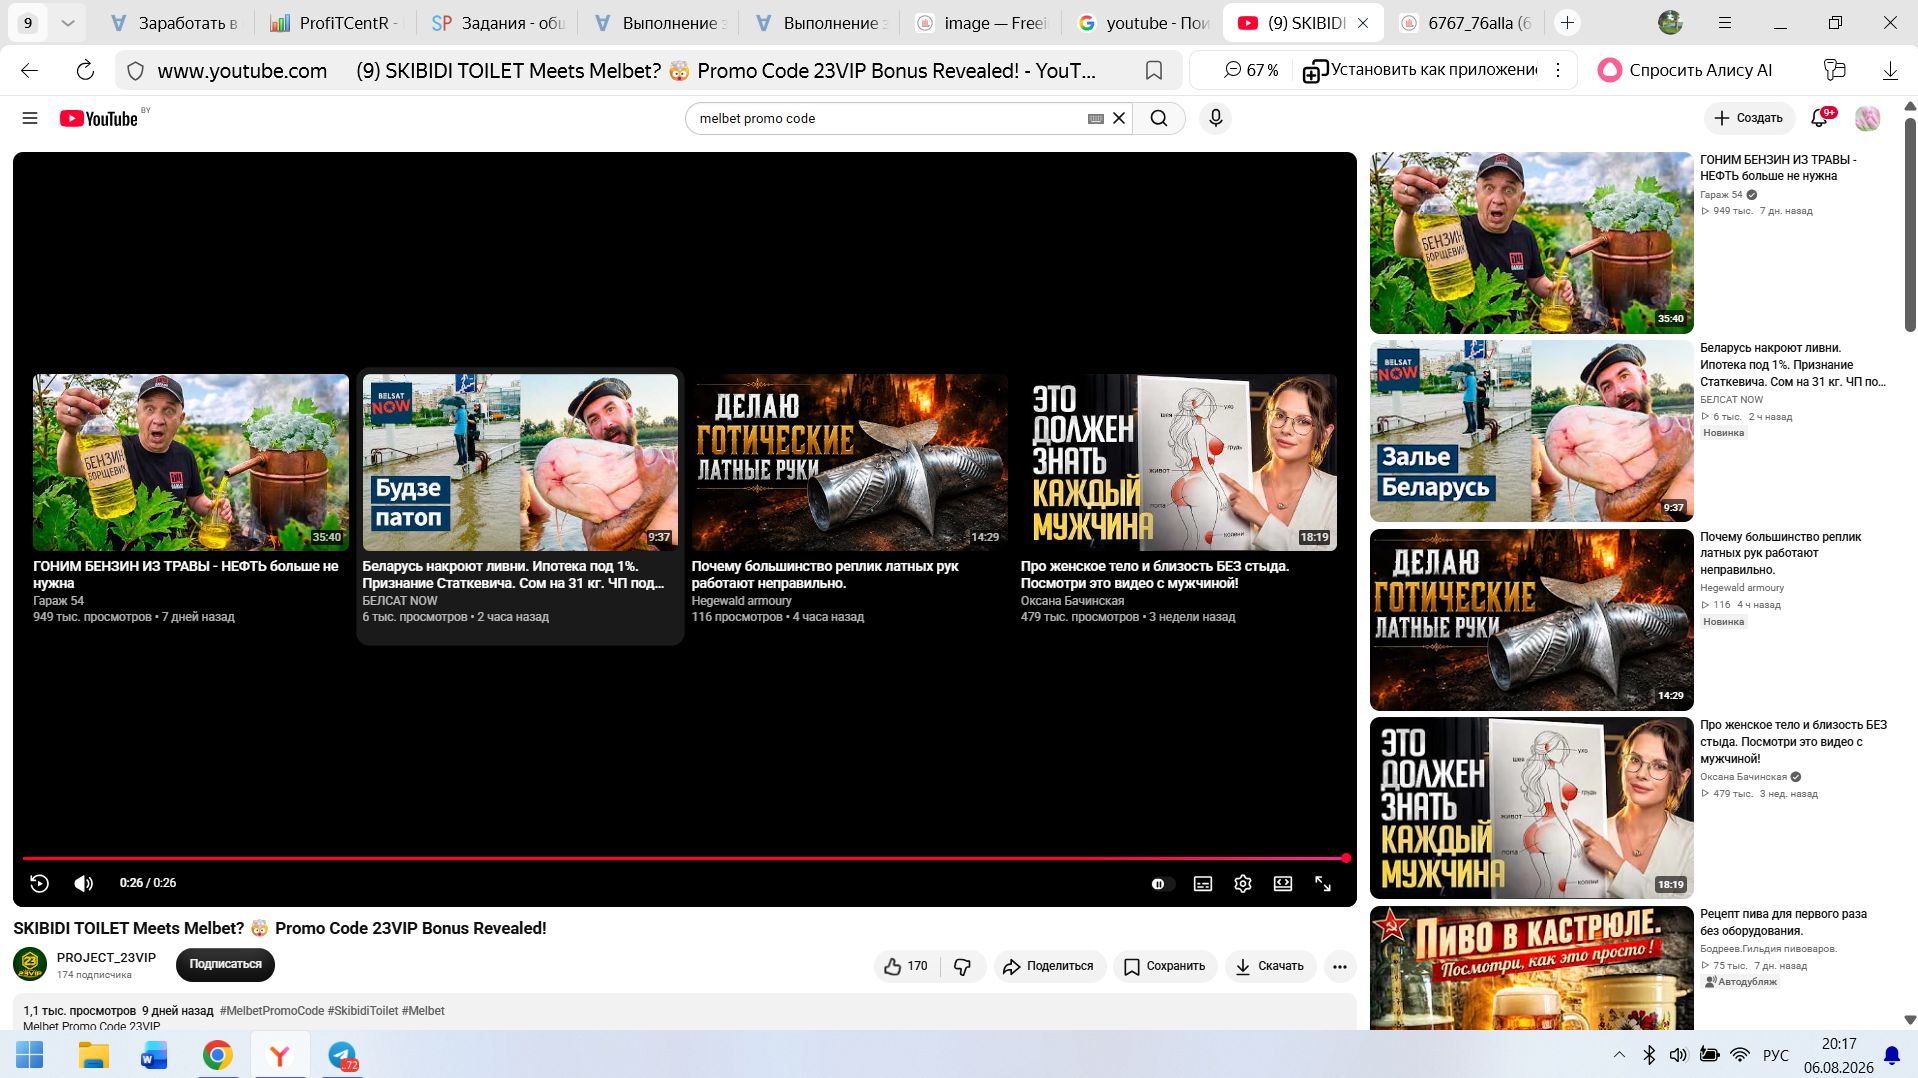Switch to theater mode
The image size is (1918, 1078).
tap(1283, 883)
